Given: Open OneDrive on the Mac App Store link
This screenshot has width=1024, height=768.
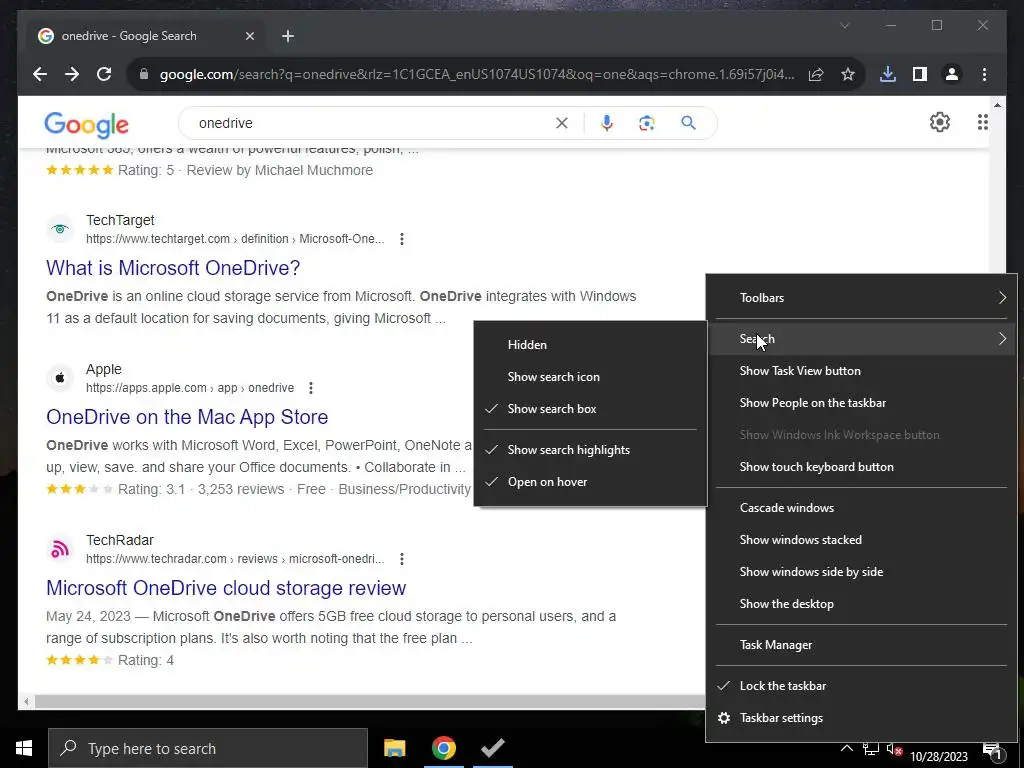Looking at the screenshot, I should click(187, 417).
